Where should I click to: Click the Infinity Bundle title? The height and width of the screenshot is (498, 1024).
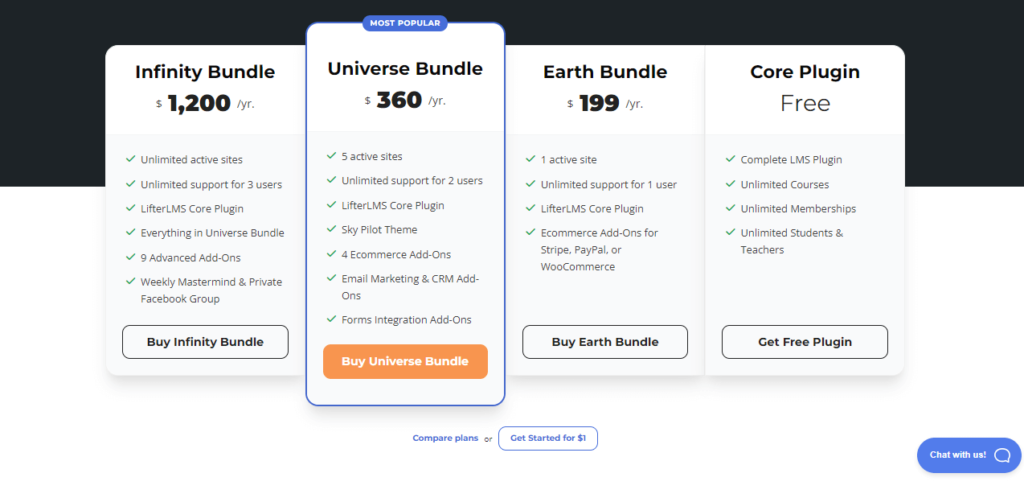point(205,72)
